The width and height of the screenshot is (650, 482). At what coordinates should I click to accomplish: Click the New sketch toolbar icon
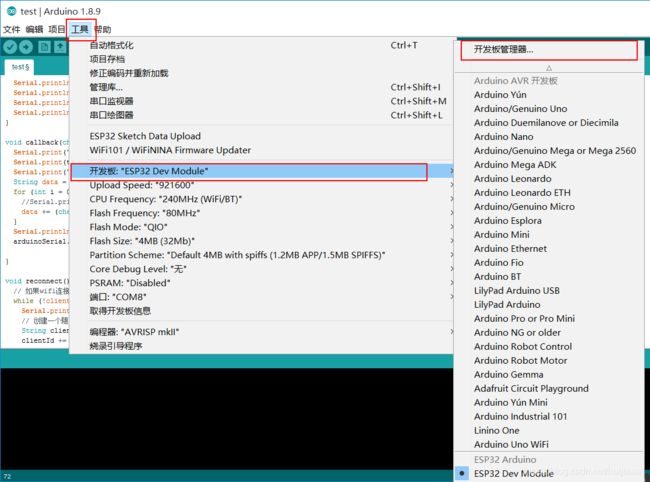click(x=45, y=47)
